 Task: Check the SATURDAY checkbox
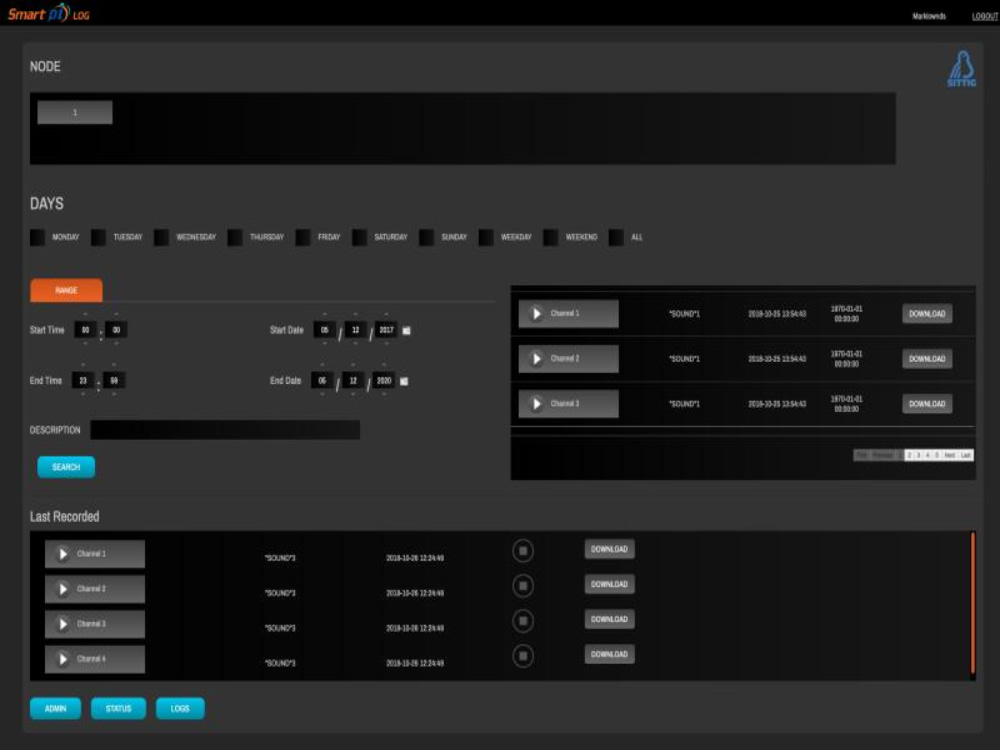pos(360,237)
